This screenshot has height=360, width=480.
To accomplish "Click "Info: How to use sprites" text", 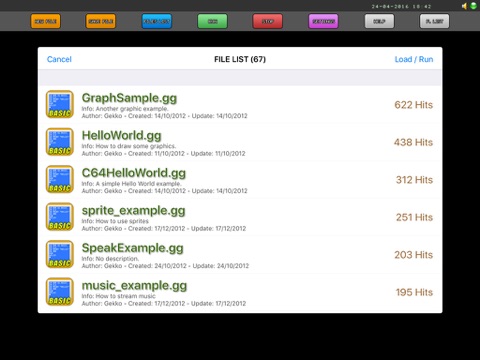I will click(x=115, y=221).
